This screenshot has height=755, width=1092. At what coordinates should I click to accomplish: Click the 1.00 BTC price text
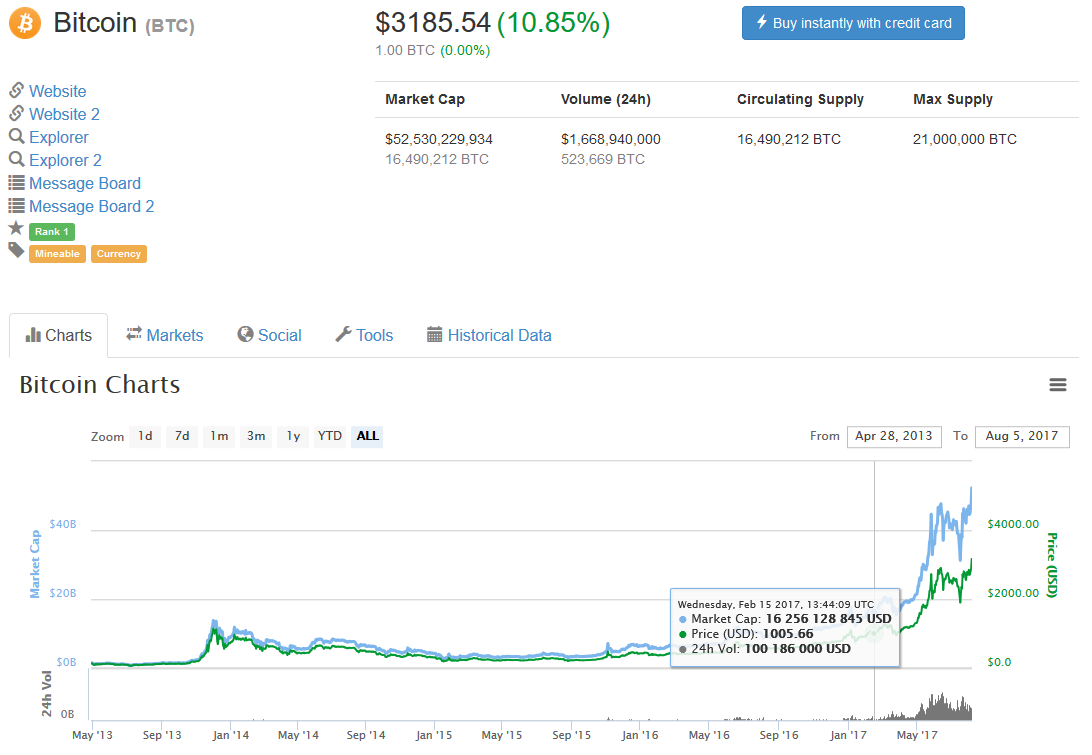tap(405, 50)
